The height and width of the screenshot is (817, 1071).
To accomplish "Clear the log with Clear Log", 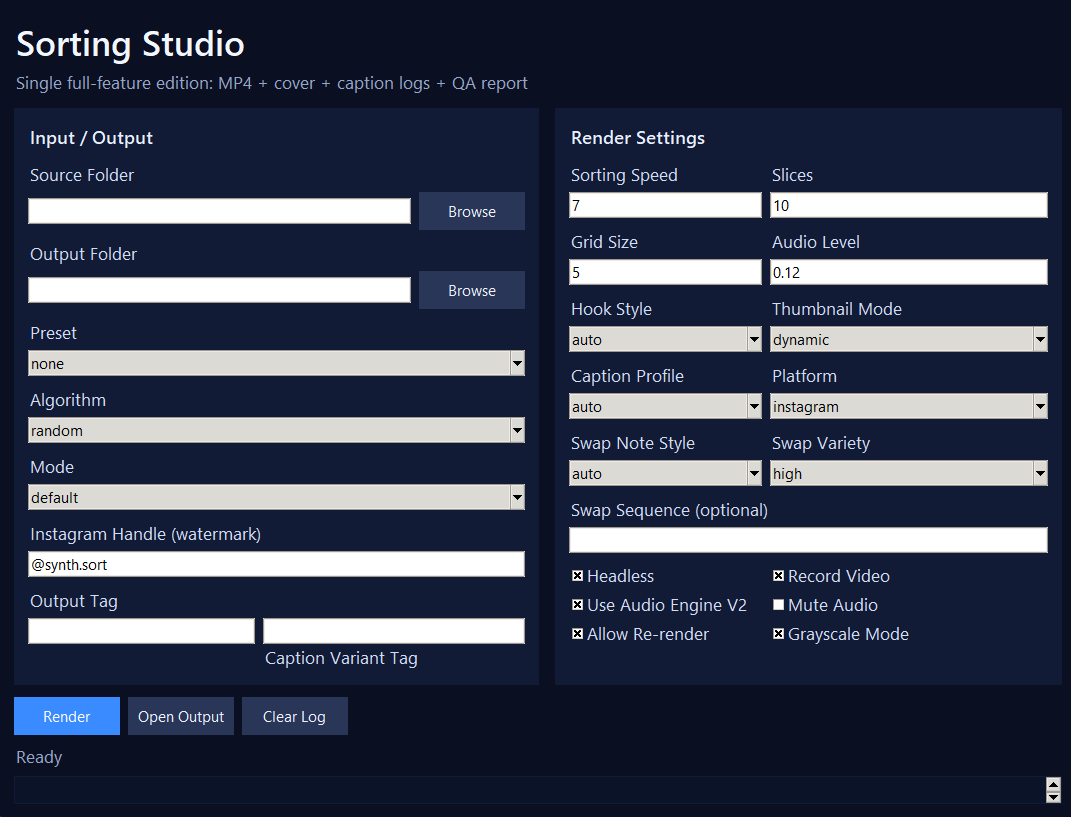I will 294,716.
